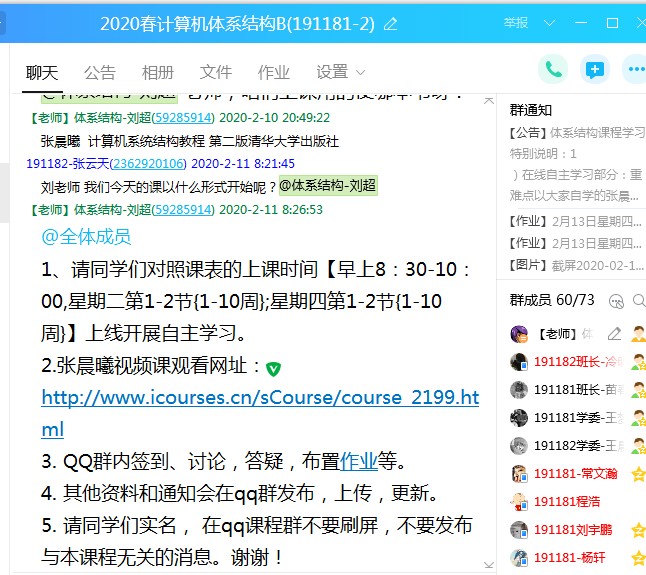Click the @体系结构-刘超 mention tag
Viewport: 646px width, 575px height.
click(x=328, y=186)
